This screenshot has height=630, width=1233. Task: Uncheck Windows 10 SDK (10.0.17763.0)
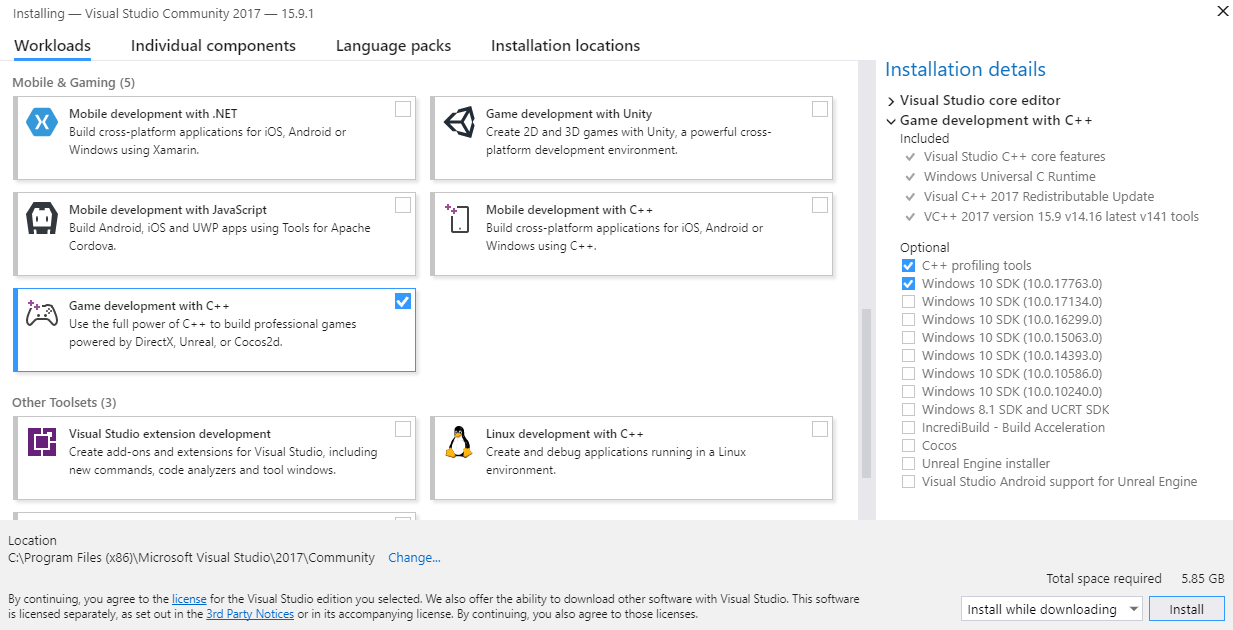[x=908, y=284]
